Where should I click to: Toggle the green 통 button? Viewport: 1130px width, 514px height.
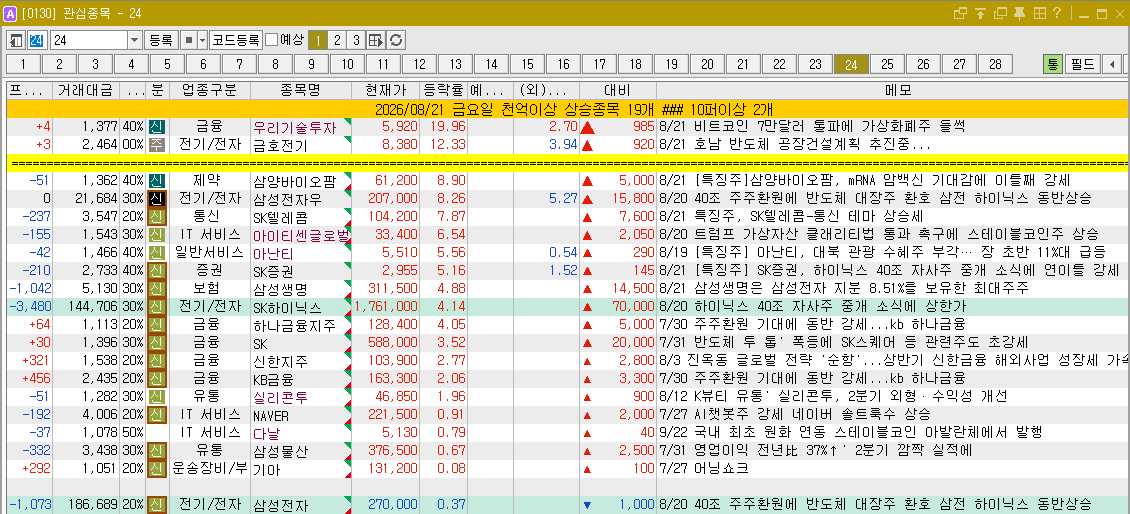[x=1053, y=64]
